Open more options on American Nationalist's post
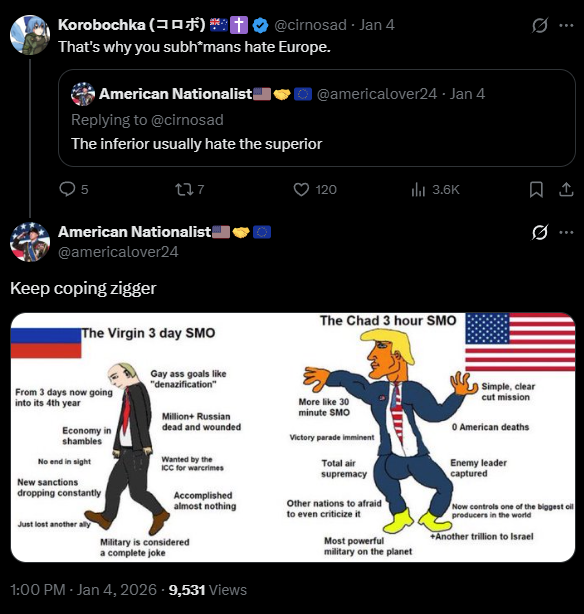584x614 pixels. [566, 232]
